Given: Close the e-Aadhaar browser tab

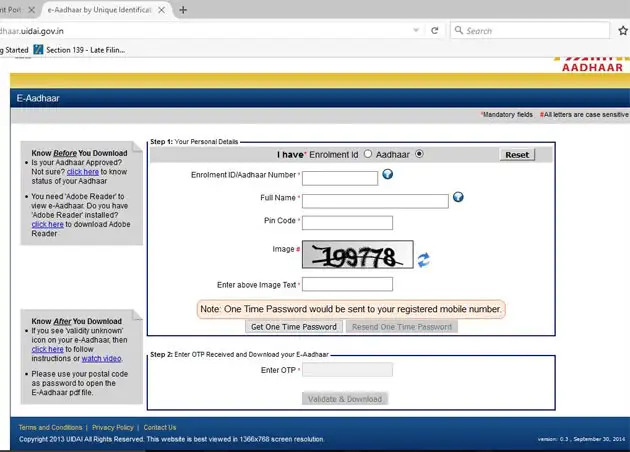Looking at the screenshot, I should (164, 9).
